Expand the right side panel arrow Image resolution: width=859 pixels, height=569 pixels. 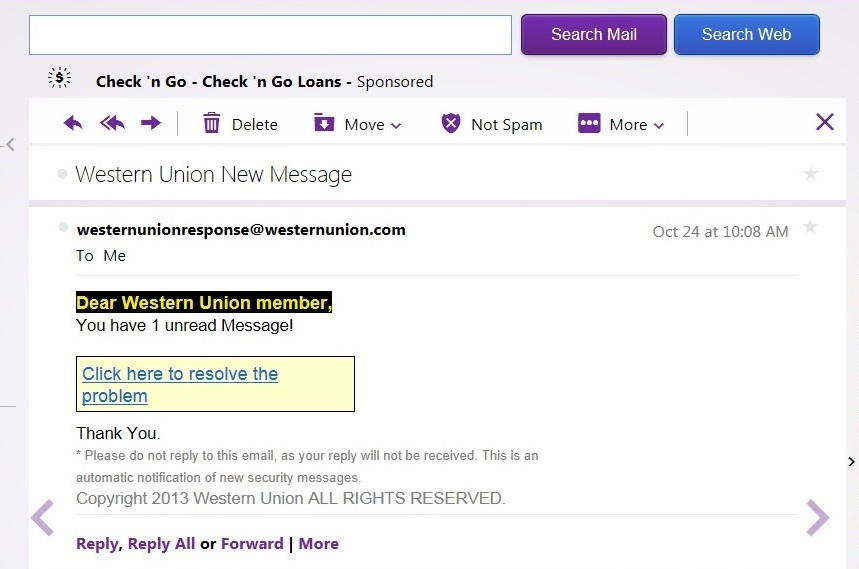851,462
